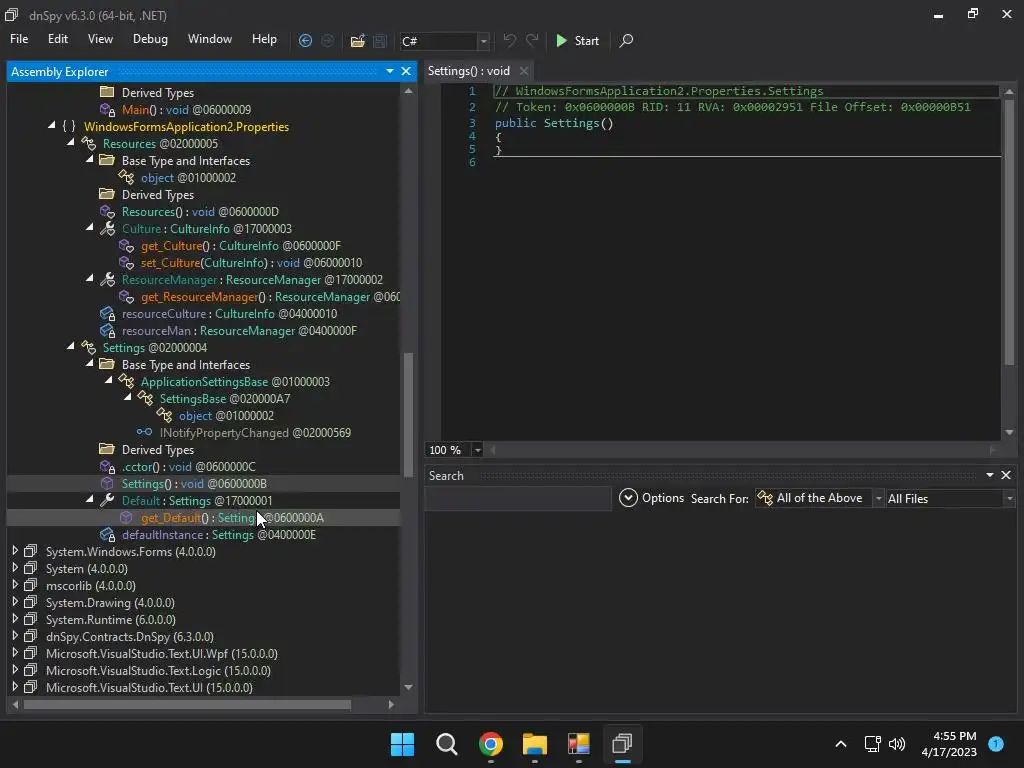Click the Resources class icon

click(x=88, y=144)
